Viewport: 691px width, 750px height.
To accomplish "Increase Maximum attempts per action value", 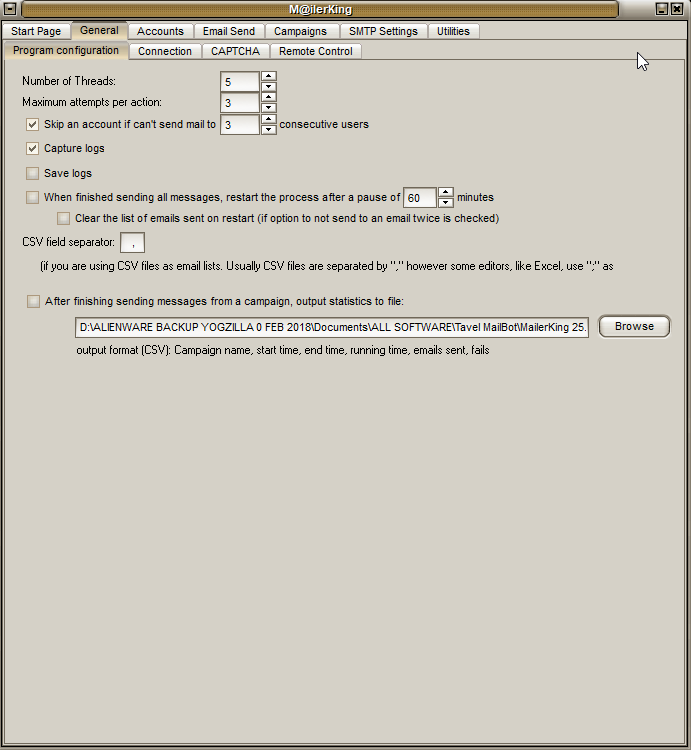I will click(269, 97).
